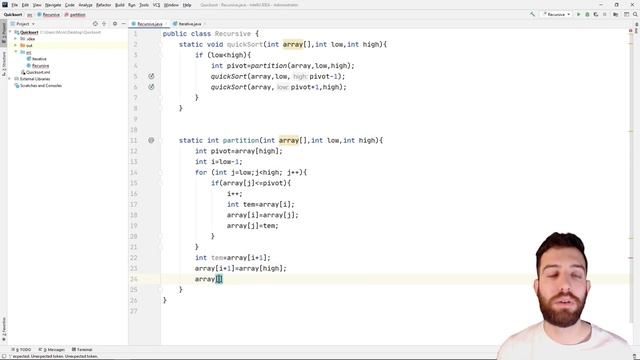The width and height of the screenshot is (640, 360).
Task: Toggle the vertical Favorites tool window tab
Action: 4,330
